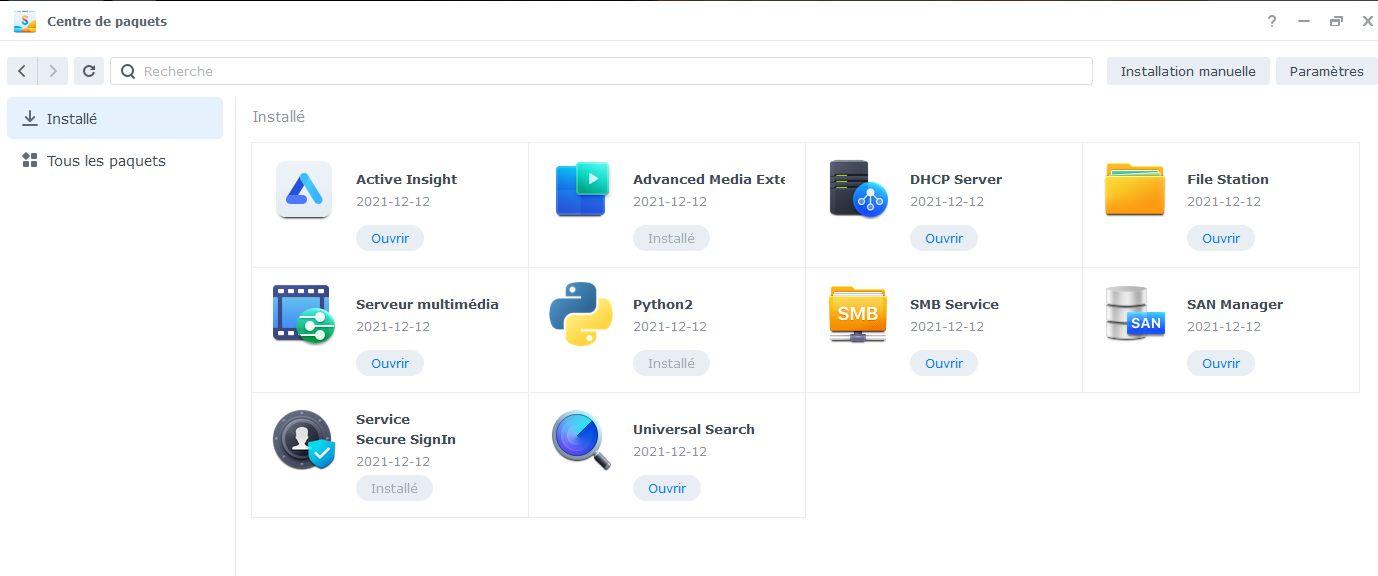Click the DHCP Server package title
This screenshot has height=576, width=1378.
tap(956, 179)
